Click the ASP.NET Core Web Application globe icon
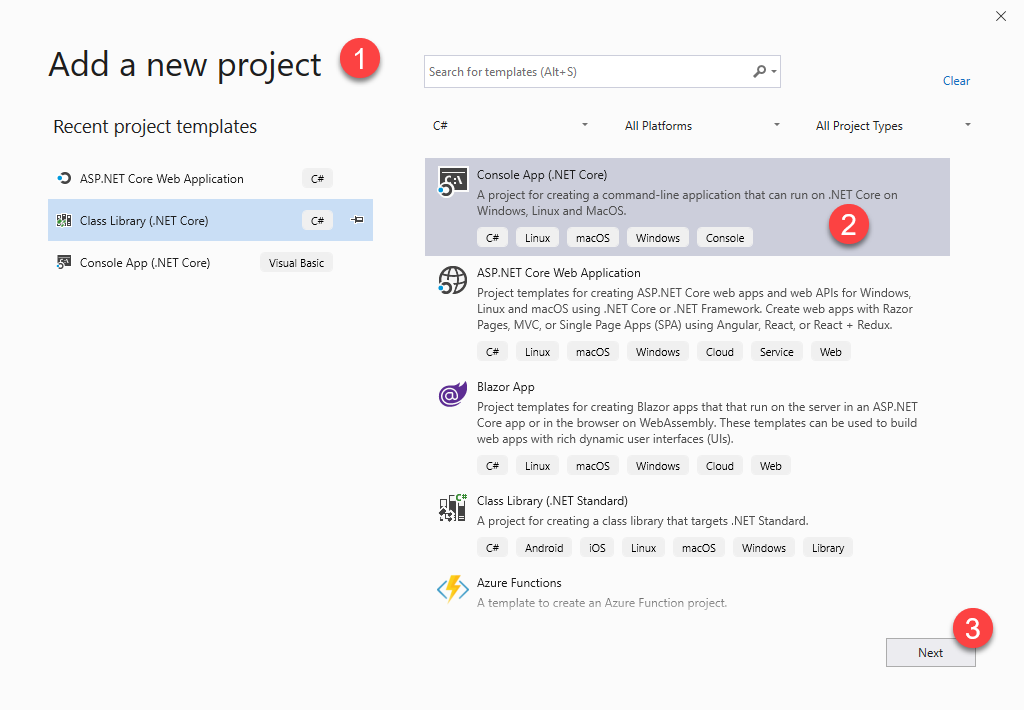The width and height of the screenshot is (1024, 710). click(452, 280)
